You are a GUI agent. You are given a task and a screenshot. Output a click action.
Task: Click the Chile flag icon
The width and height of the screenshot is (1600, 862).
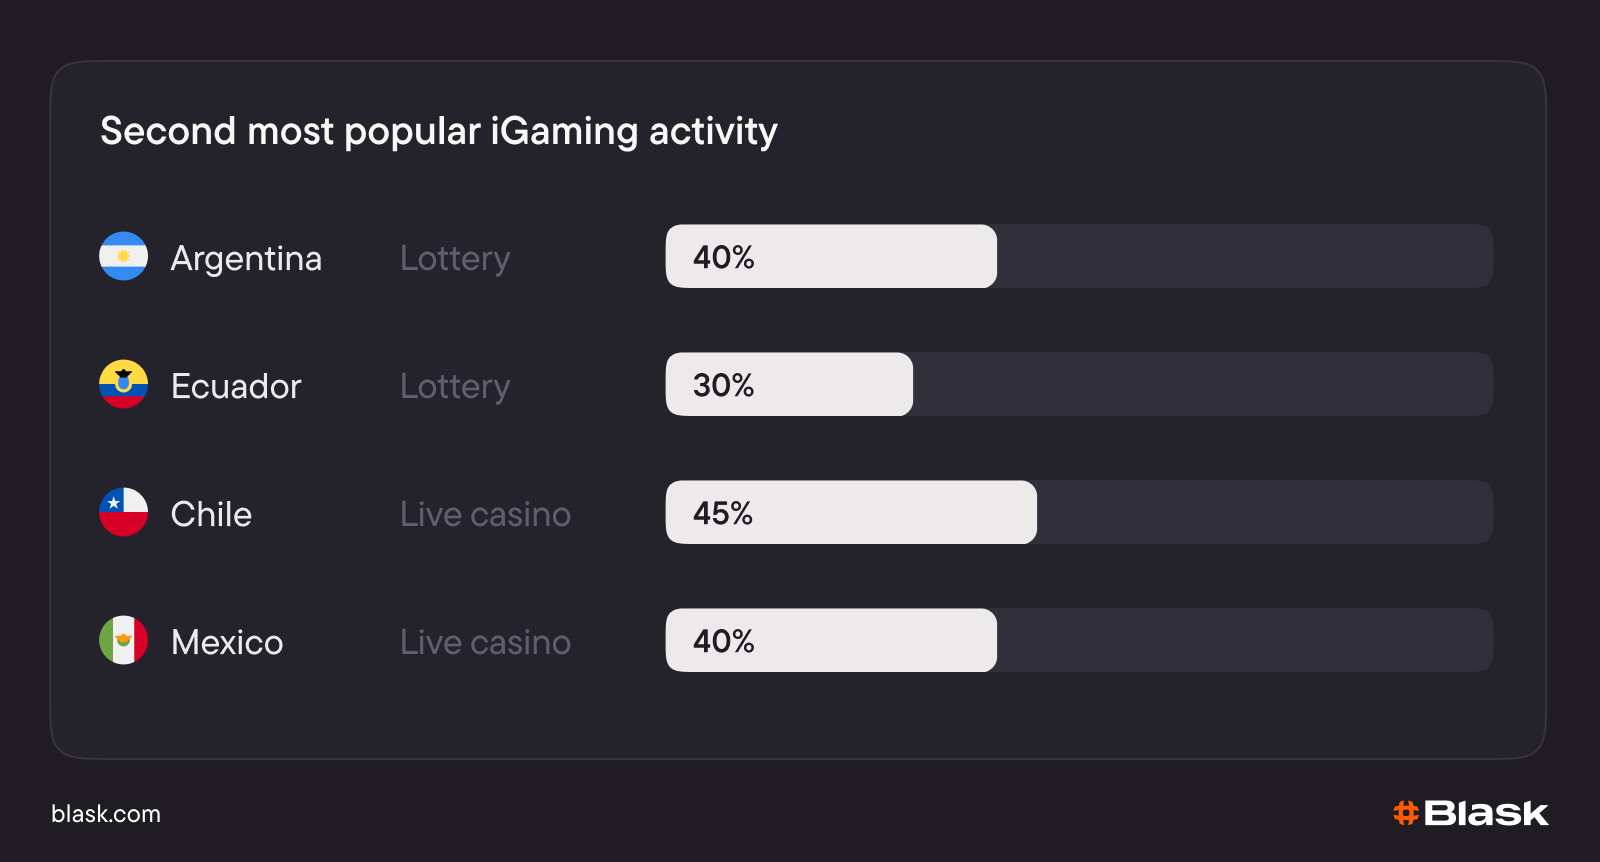(123, 512)
